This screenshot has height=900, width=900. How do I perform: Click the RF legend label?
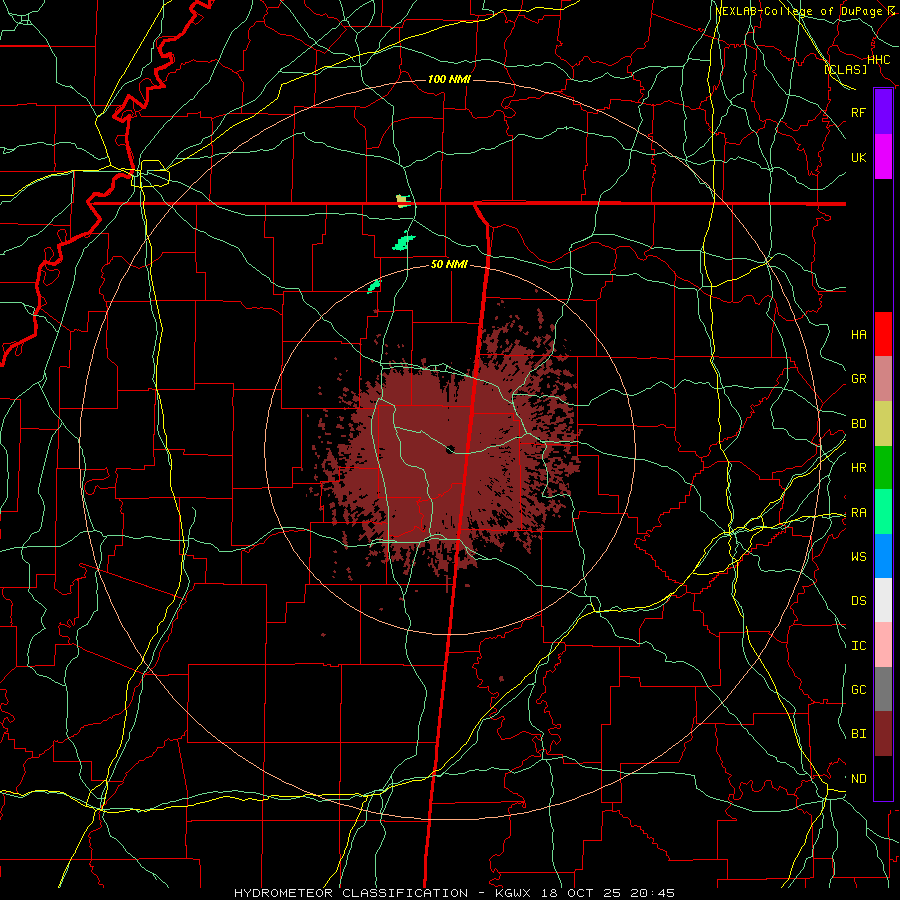[x=859, y=112]
